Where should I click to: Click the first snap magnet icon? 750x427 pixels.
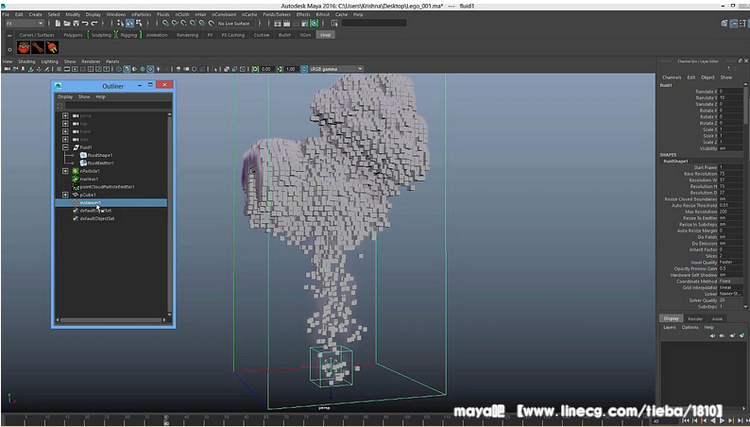tap(165, 23)
